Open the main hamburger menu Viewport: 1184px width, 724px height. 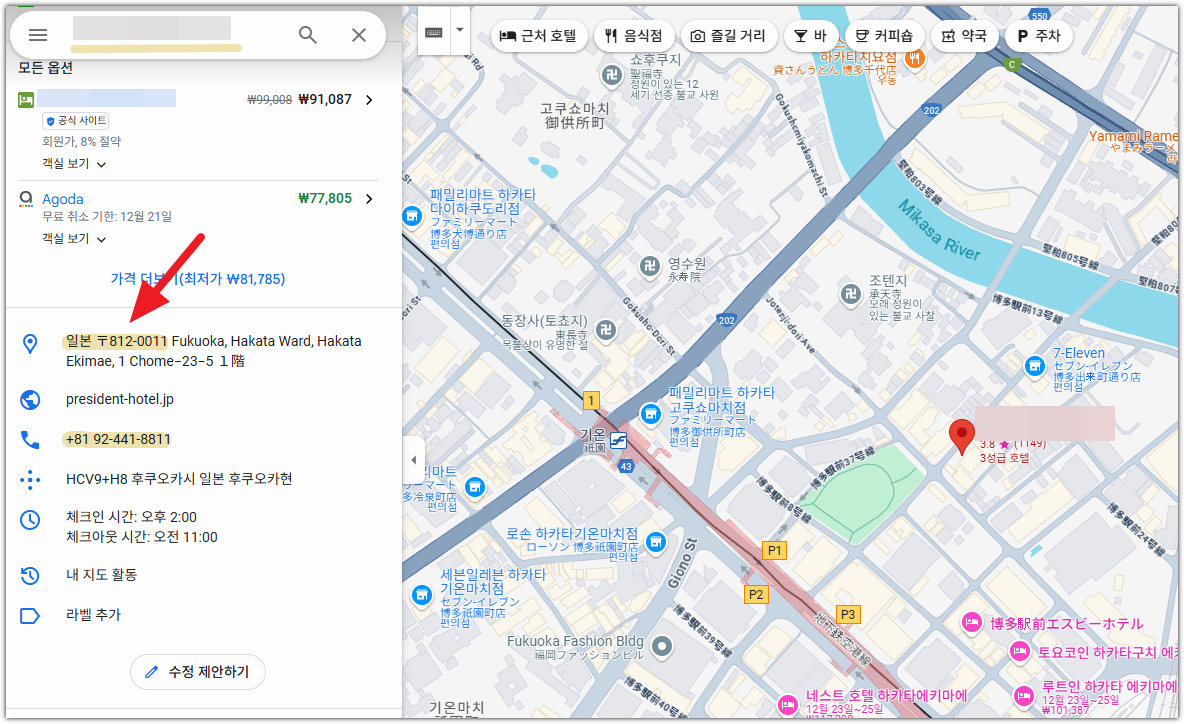[x=37, y=34]
